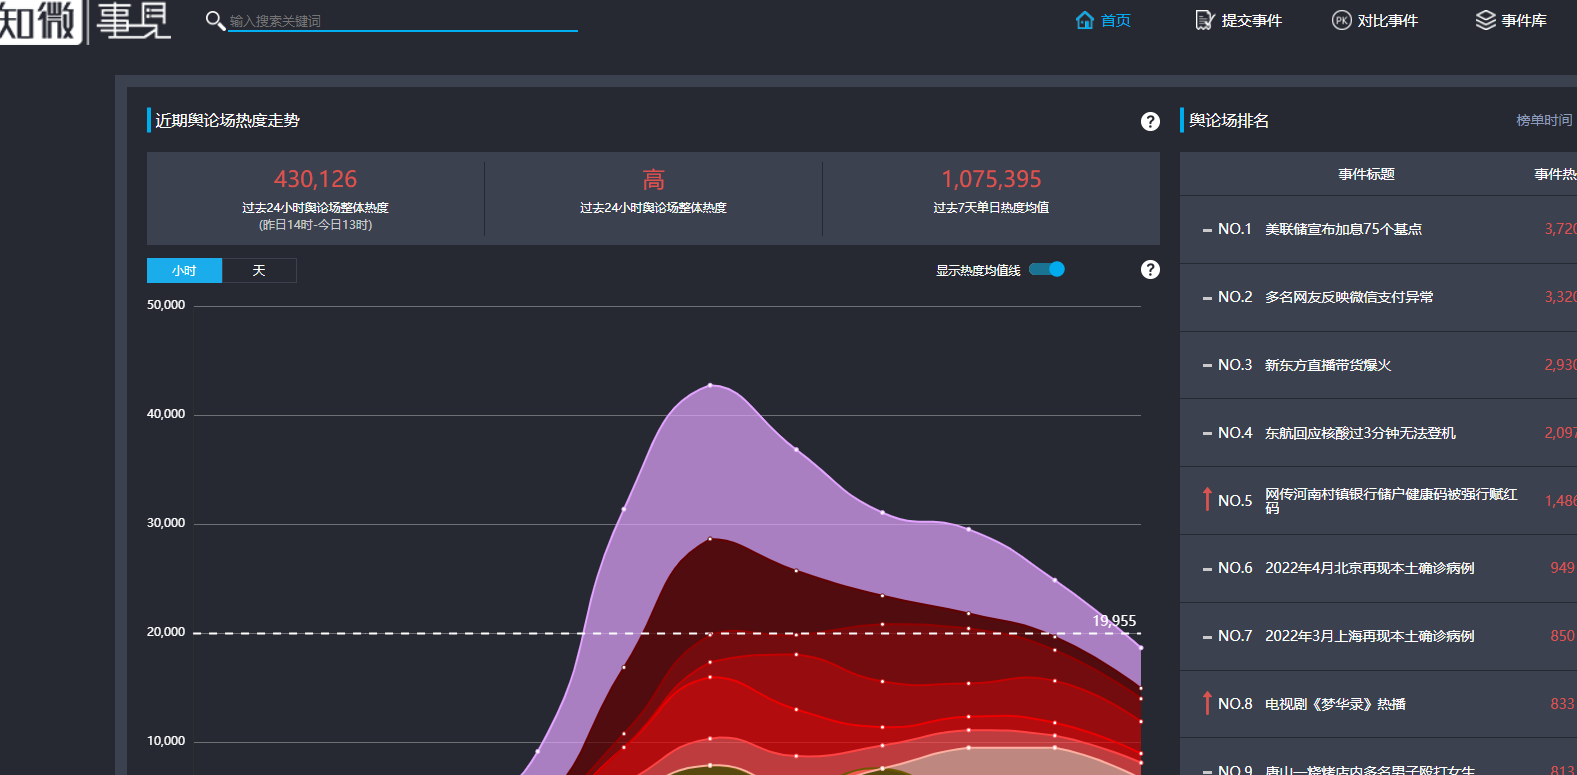The image size is (1577, 775).
Task: Click the 知微事见 logo
Action: click(85, 21)
